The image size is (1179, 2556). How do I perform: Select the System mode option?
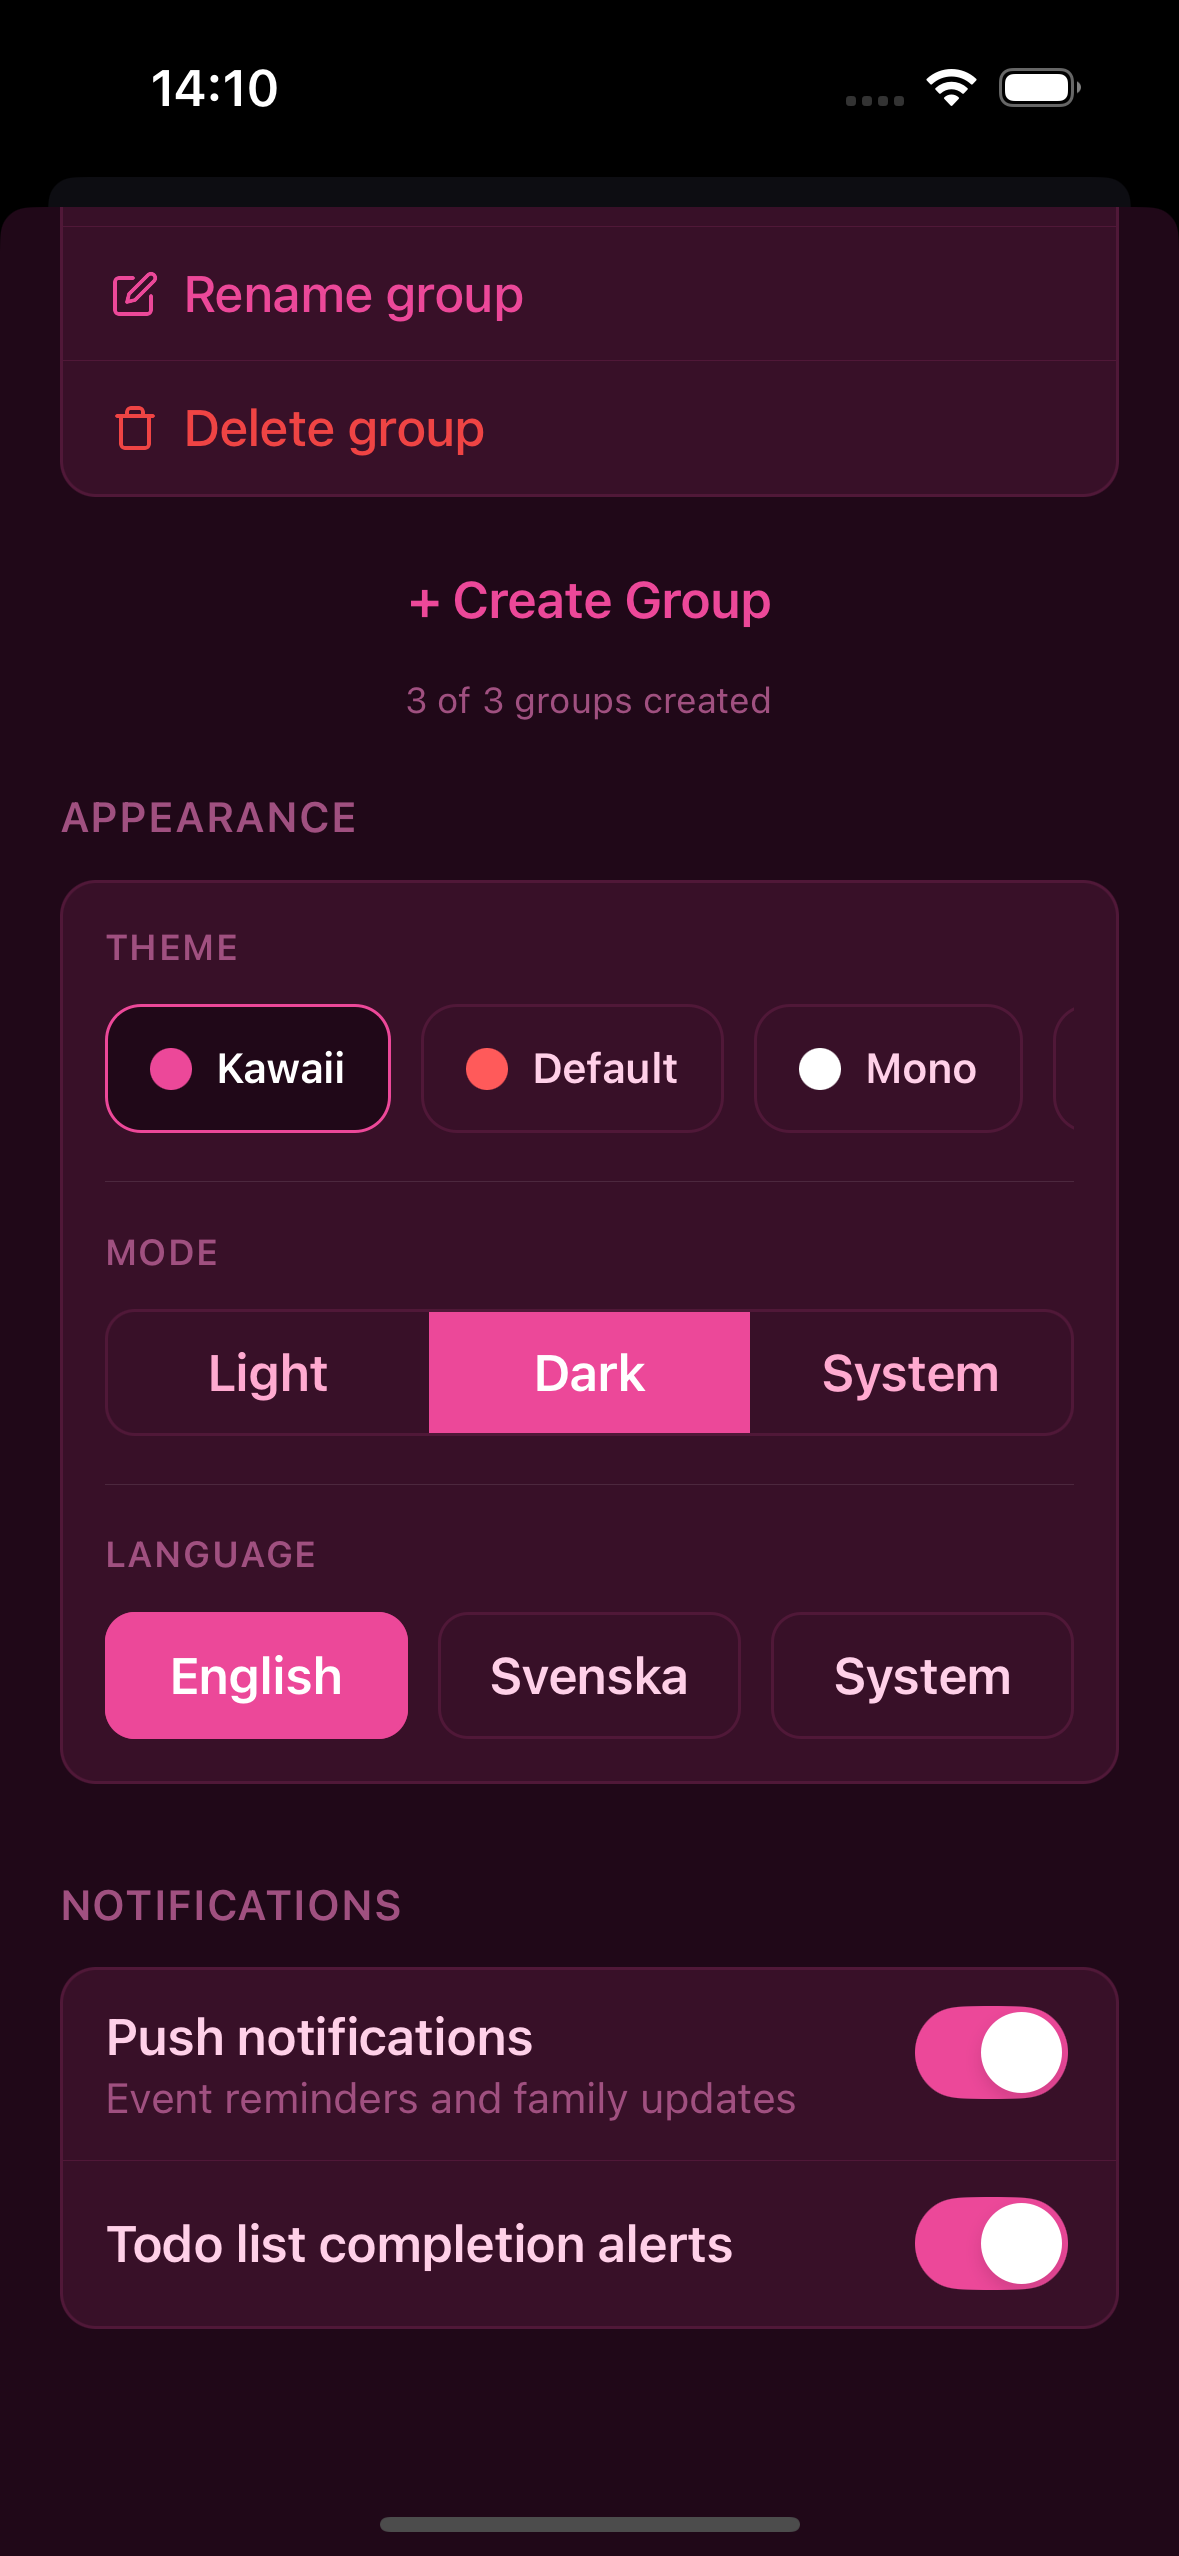(x=910, y=1372)
